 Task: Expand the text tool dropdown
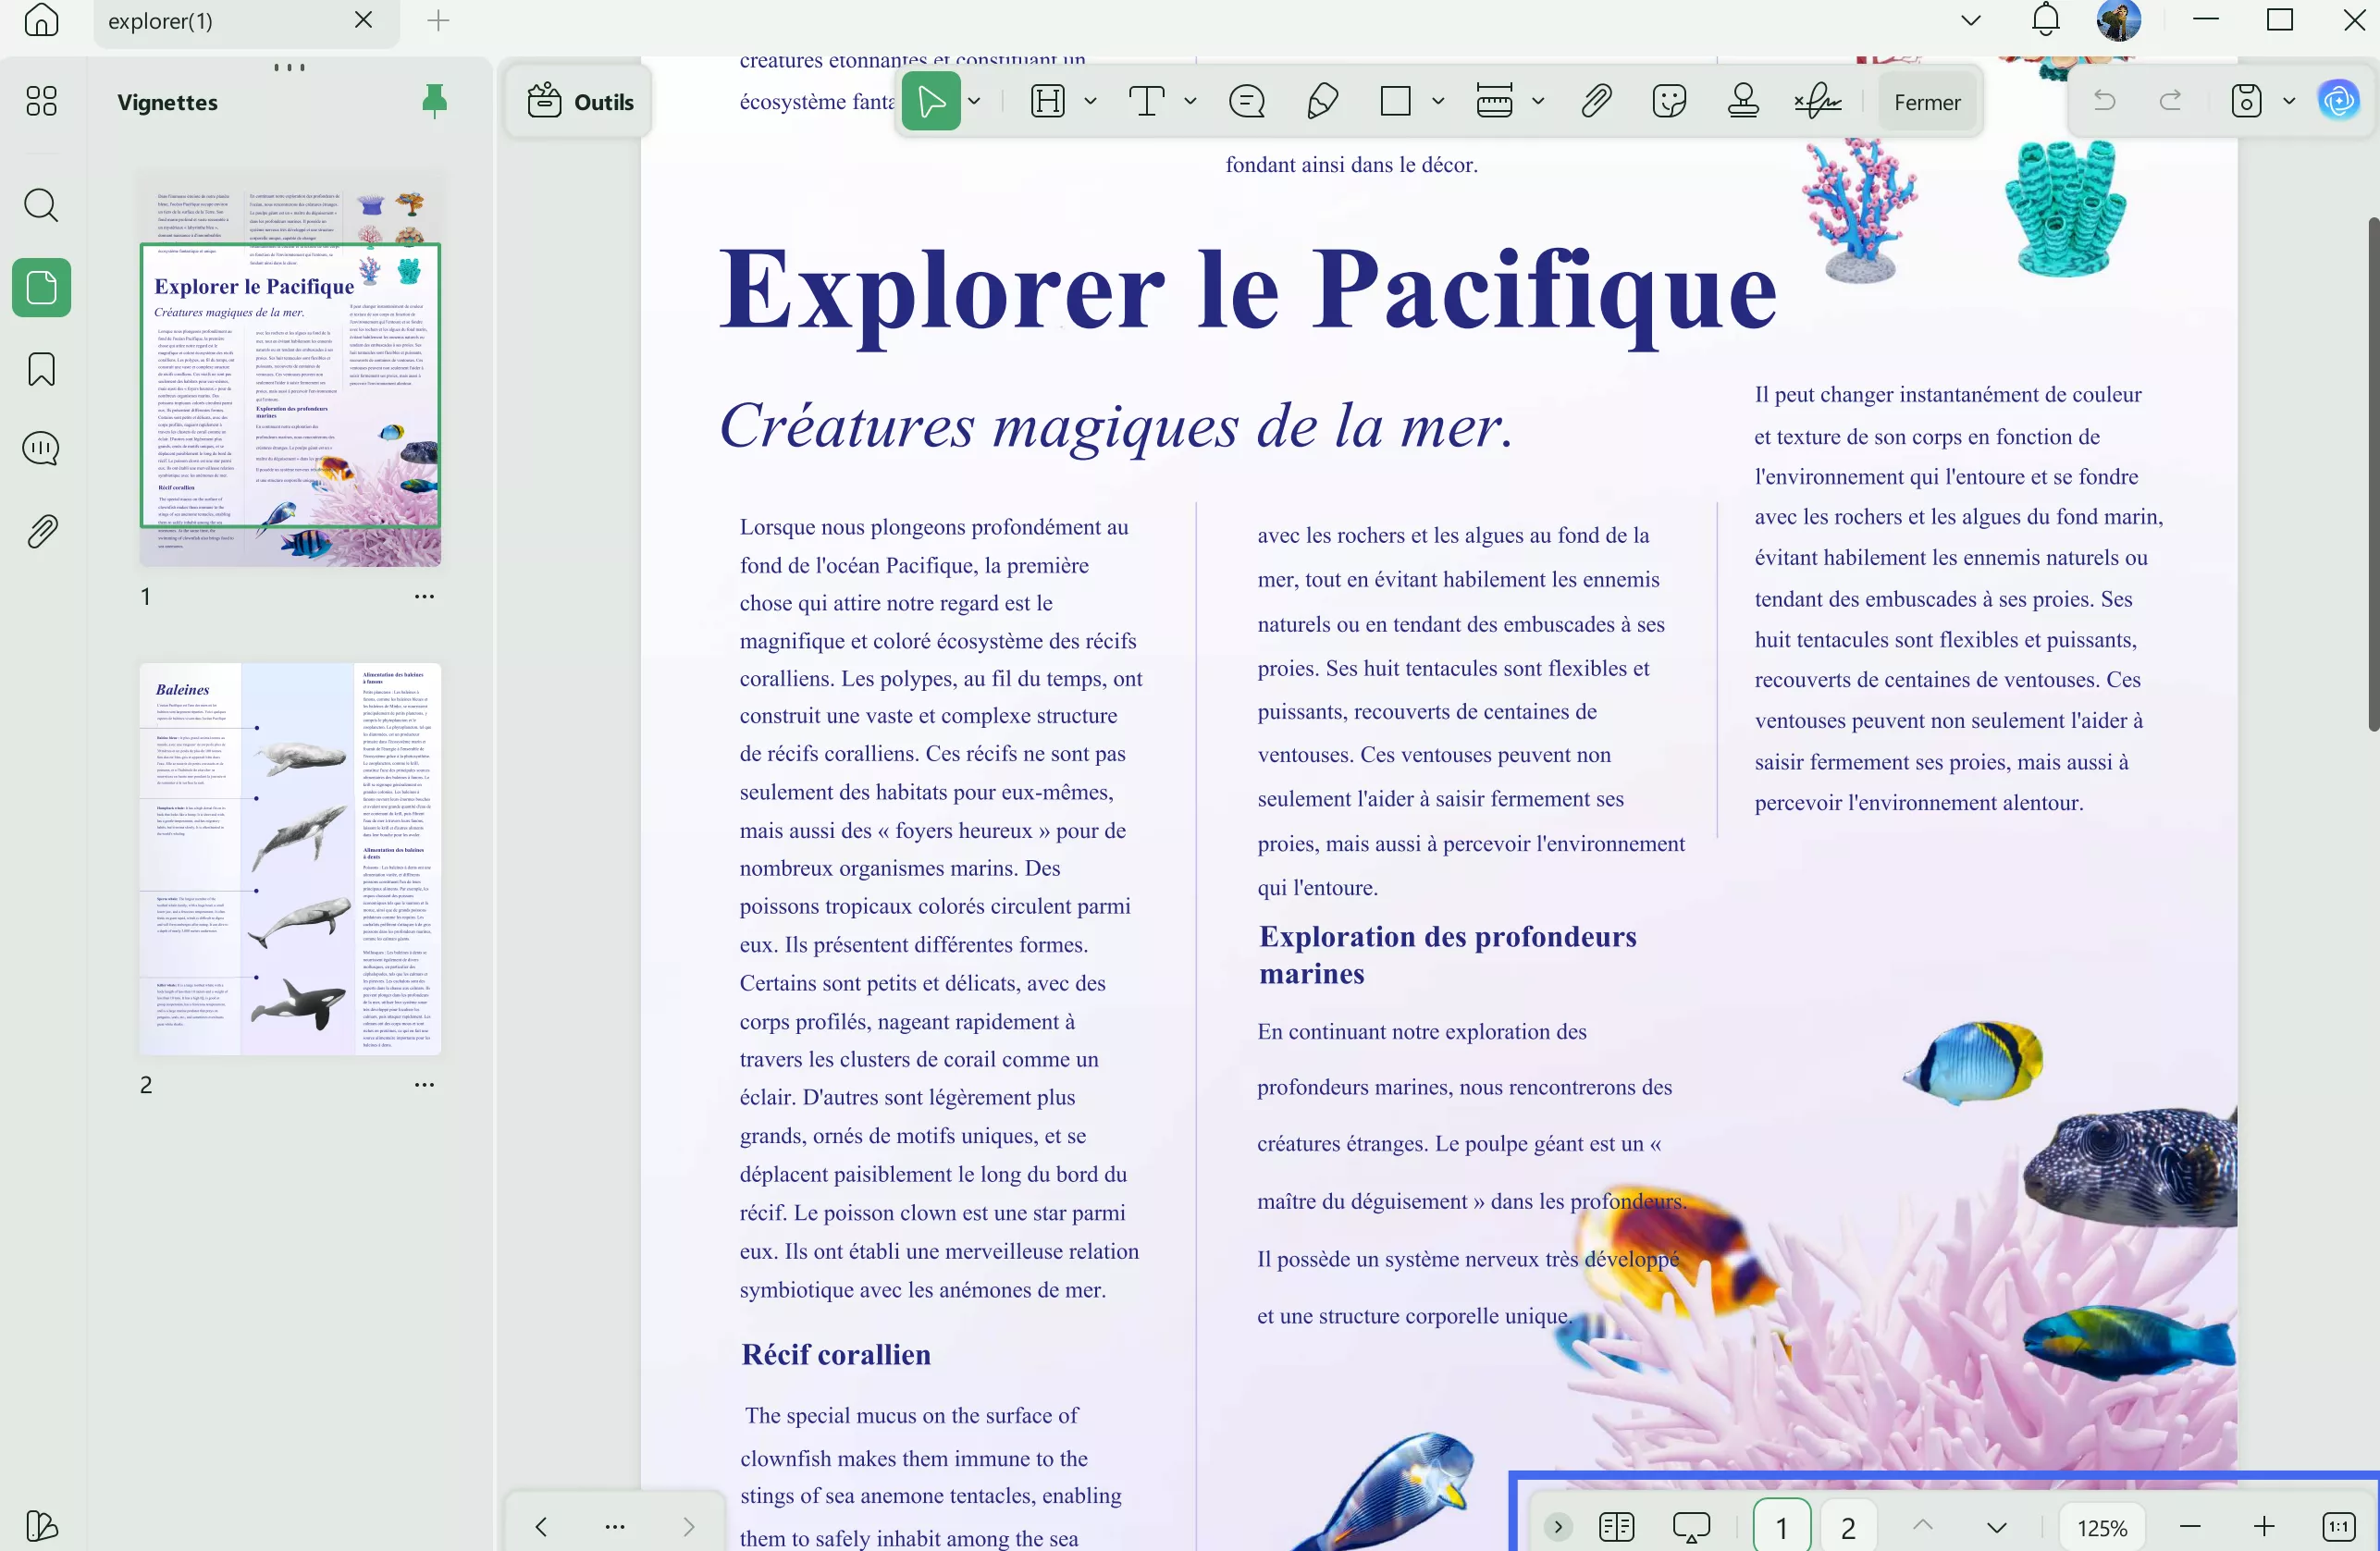point(1190,101)
